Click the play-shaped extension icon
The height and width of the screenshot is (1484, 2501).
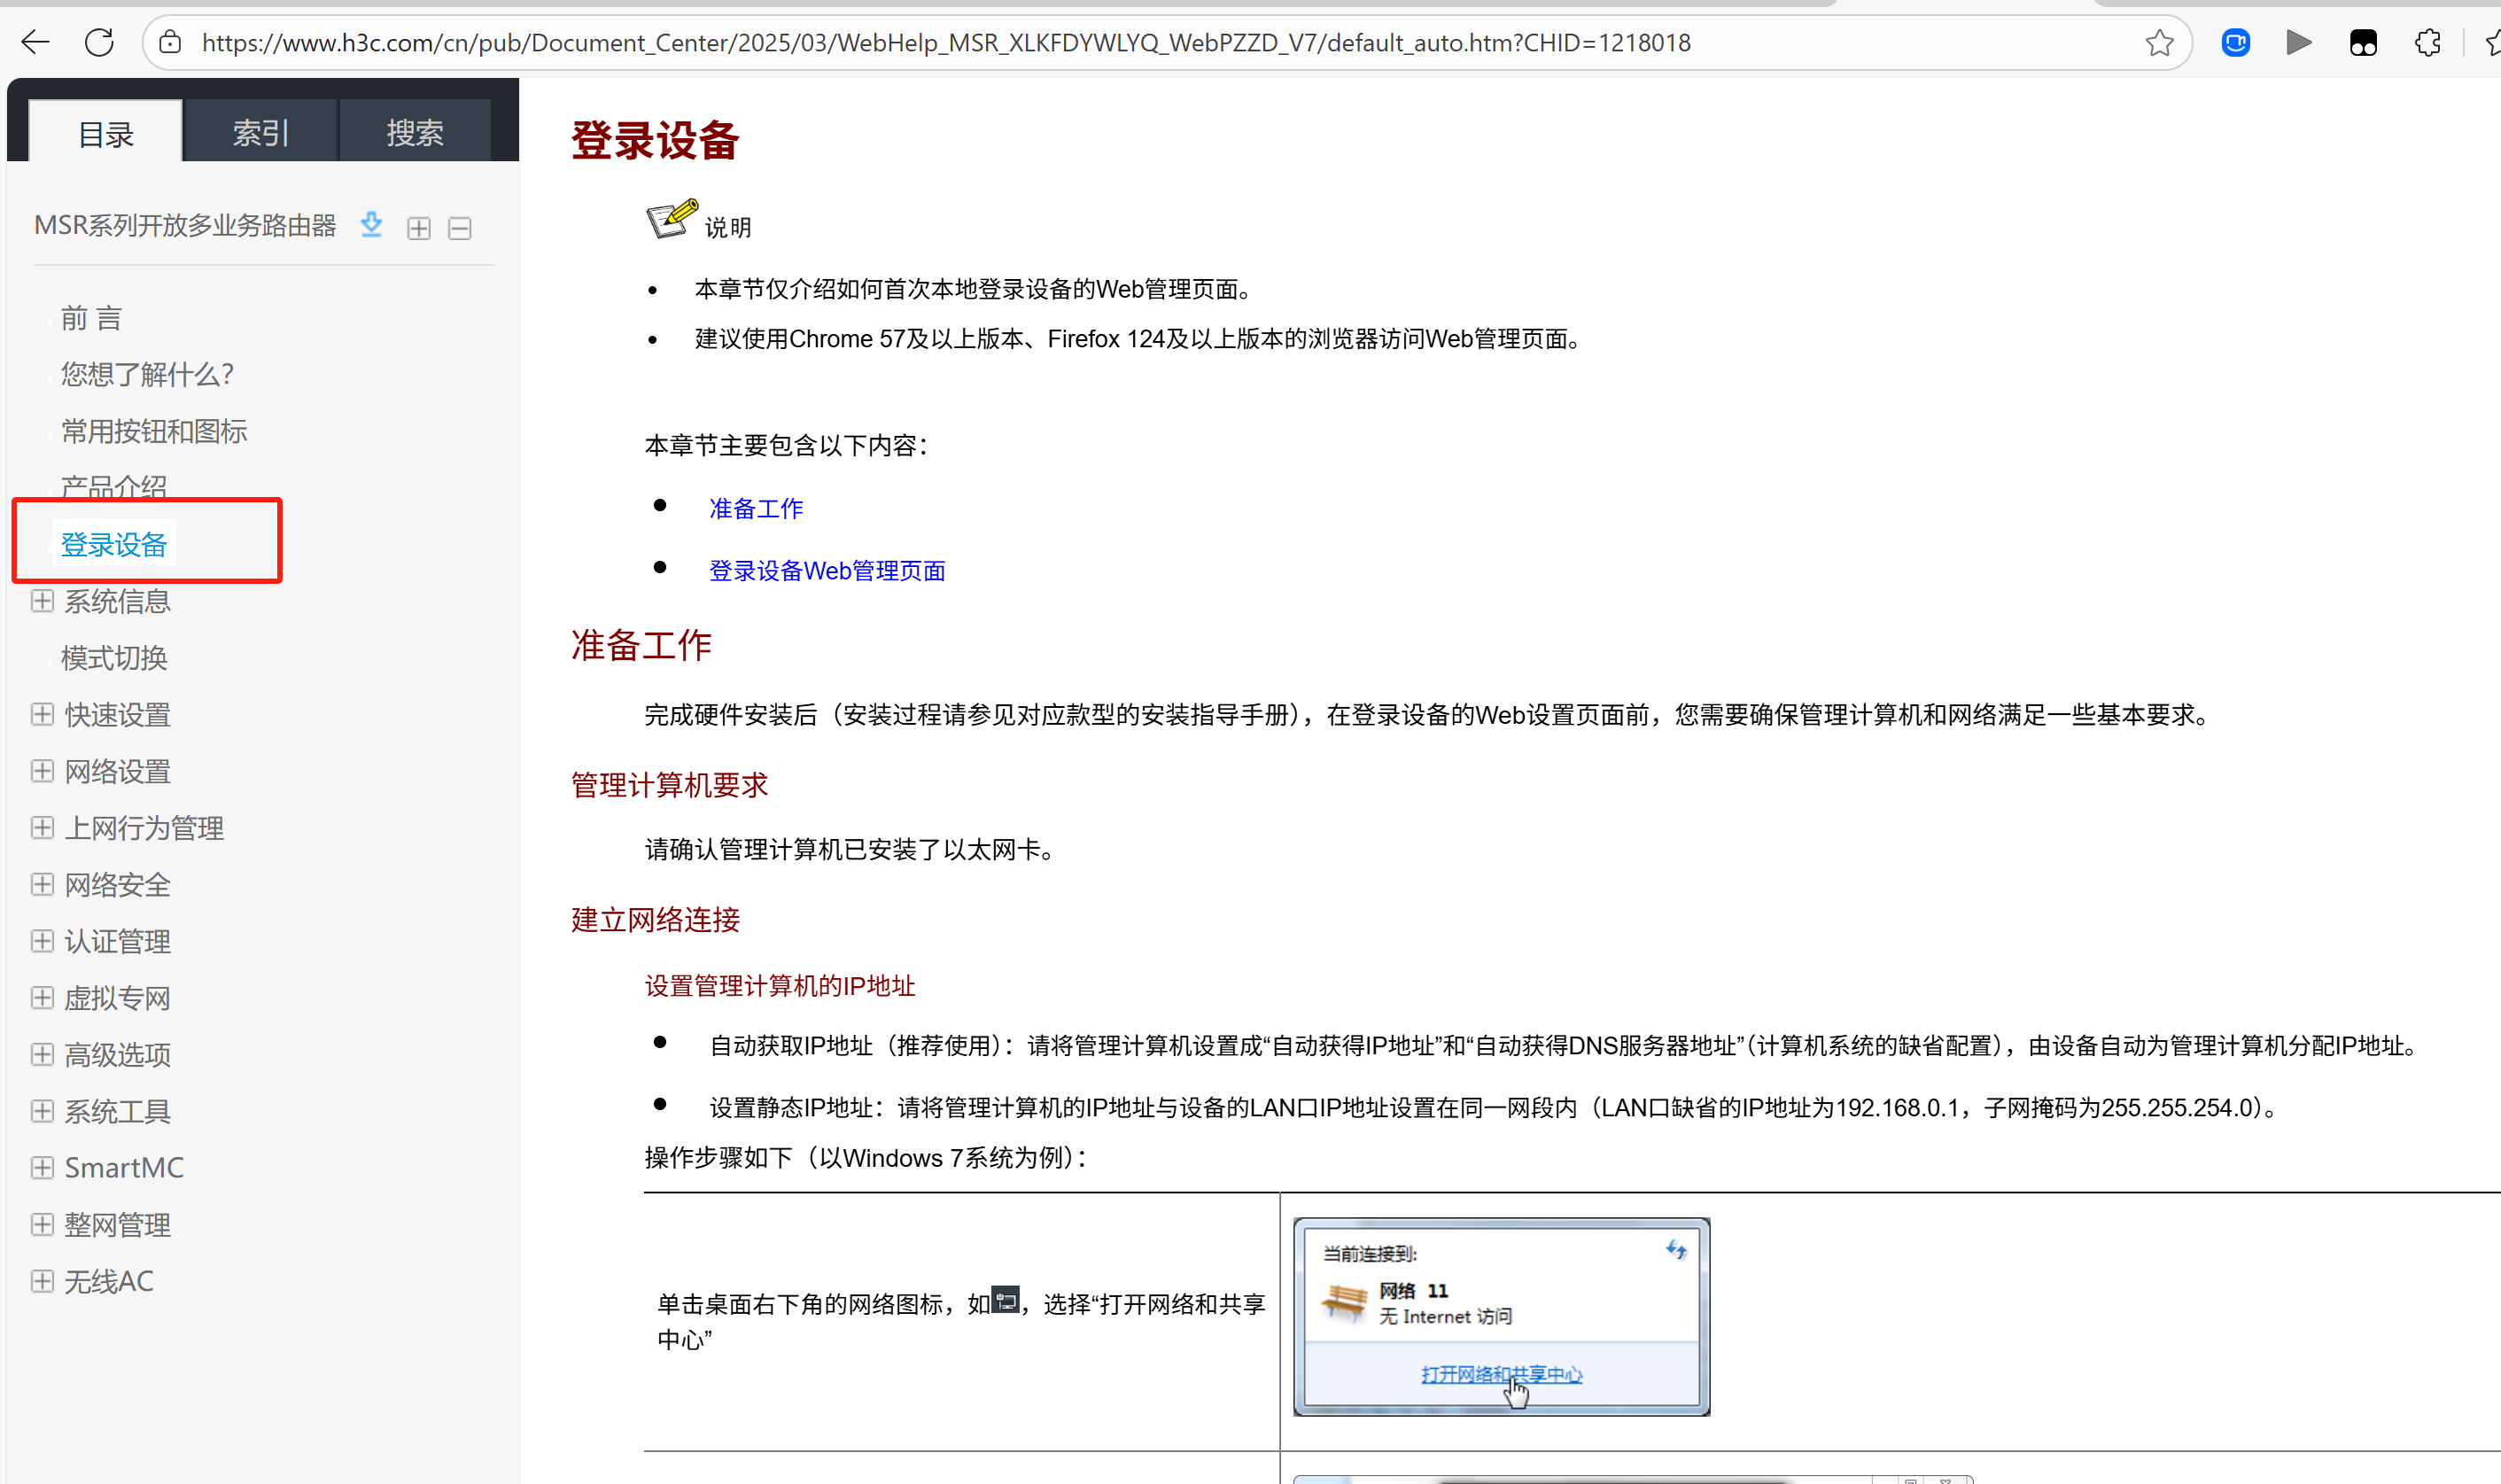pos(2298,42)
